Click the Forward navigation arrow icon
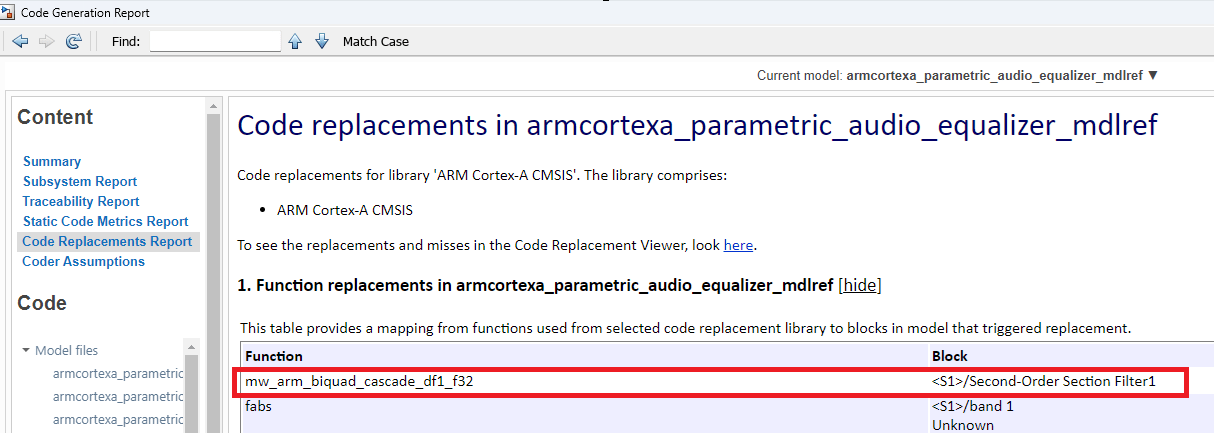The image size is (1214, 433). coord(46,41)
